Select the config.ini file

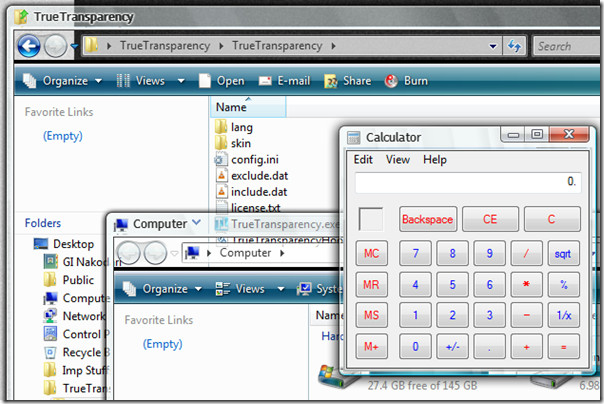[247, 159]
